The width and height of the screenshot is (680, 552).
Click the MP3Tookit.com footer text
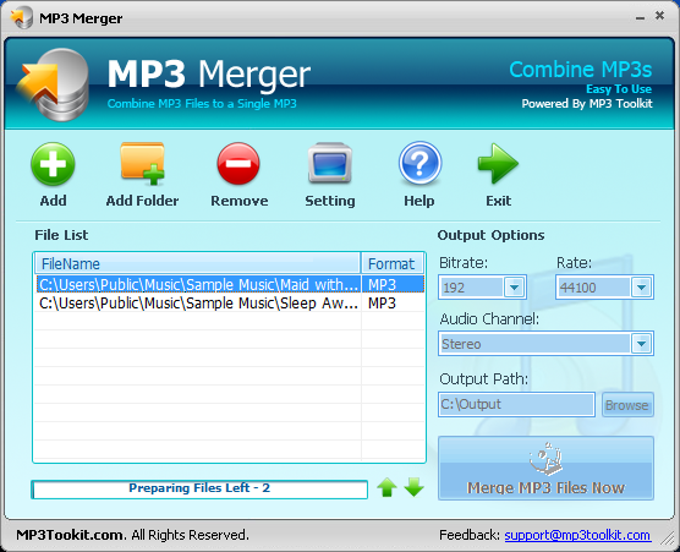[x=70, y=535]
